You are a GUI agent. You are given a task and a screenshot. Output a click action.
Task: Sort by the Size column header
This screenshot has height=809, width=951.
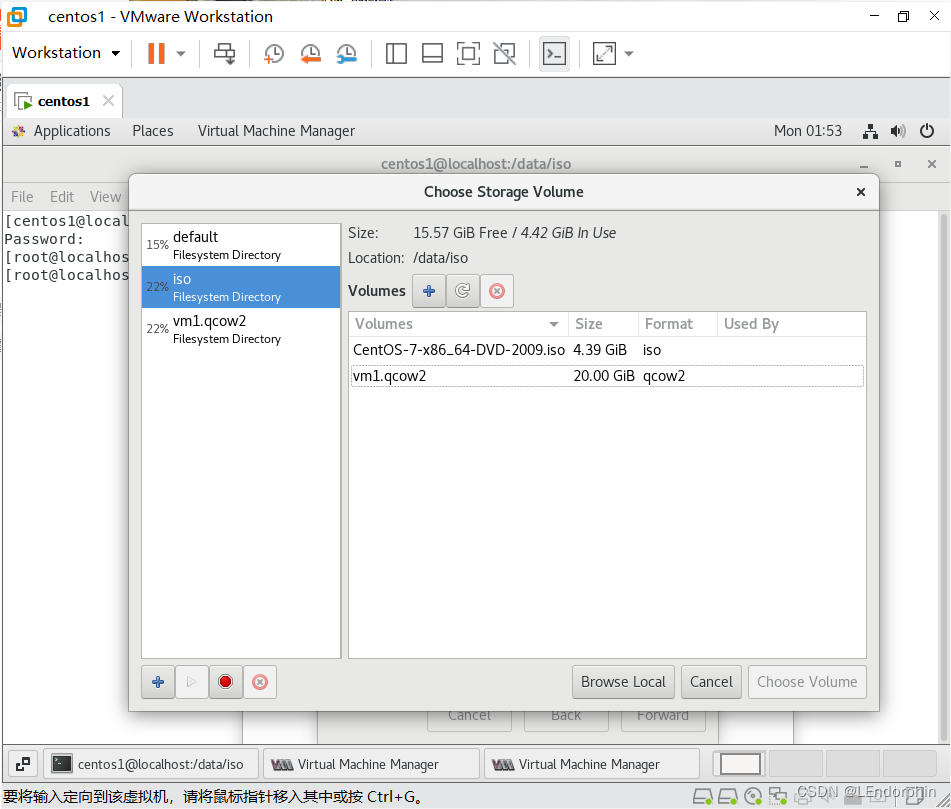pos(603,324)
